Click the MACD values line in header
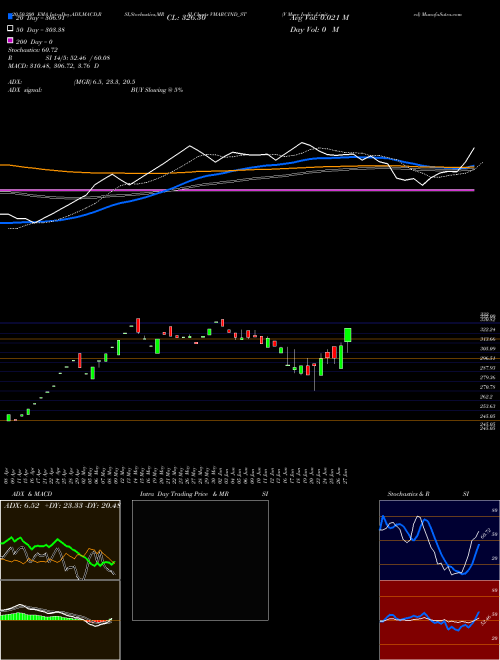Viewport: 500px width, 660px height. point(53,66)
